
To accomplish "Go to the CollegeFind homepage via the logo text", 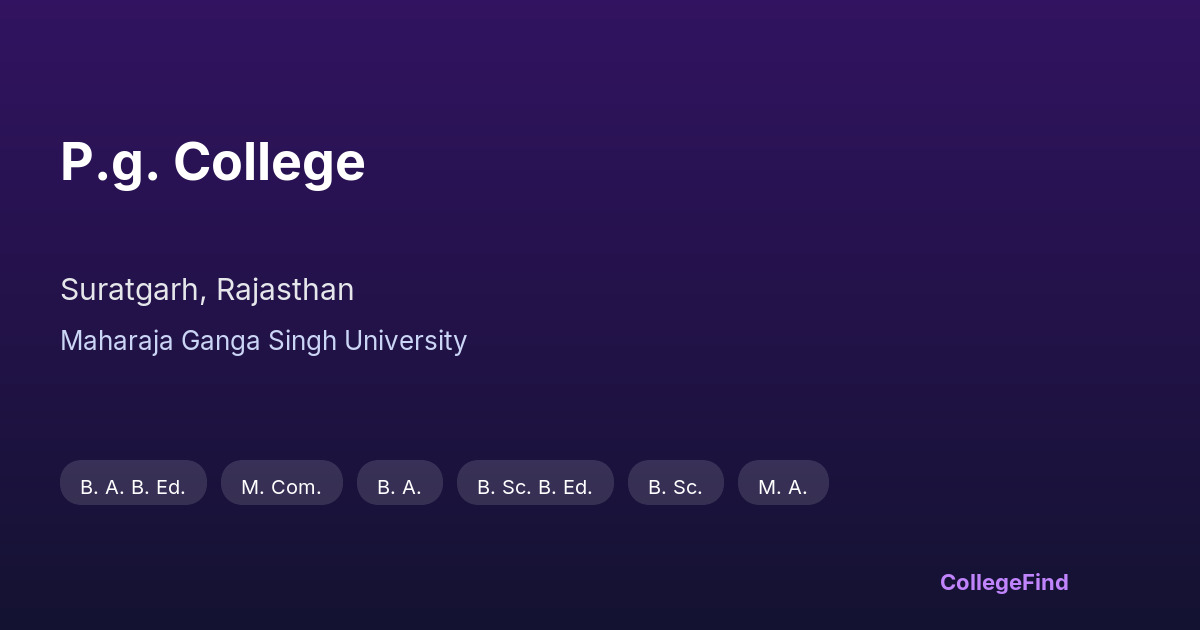I will point(1004,582).
